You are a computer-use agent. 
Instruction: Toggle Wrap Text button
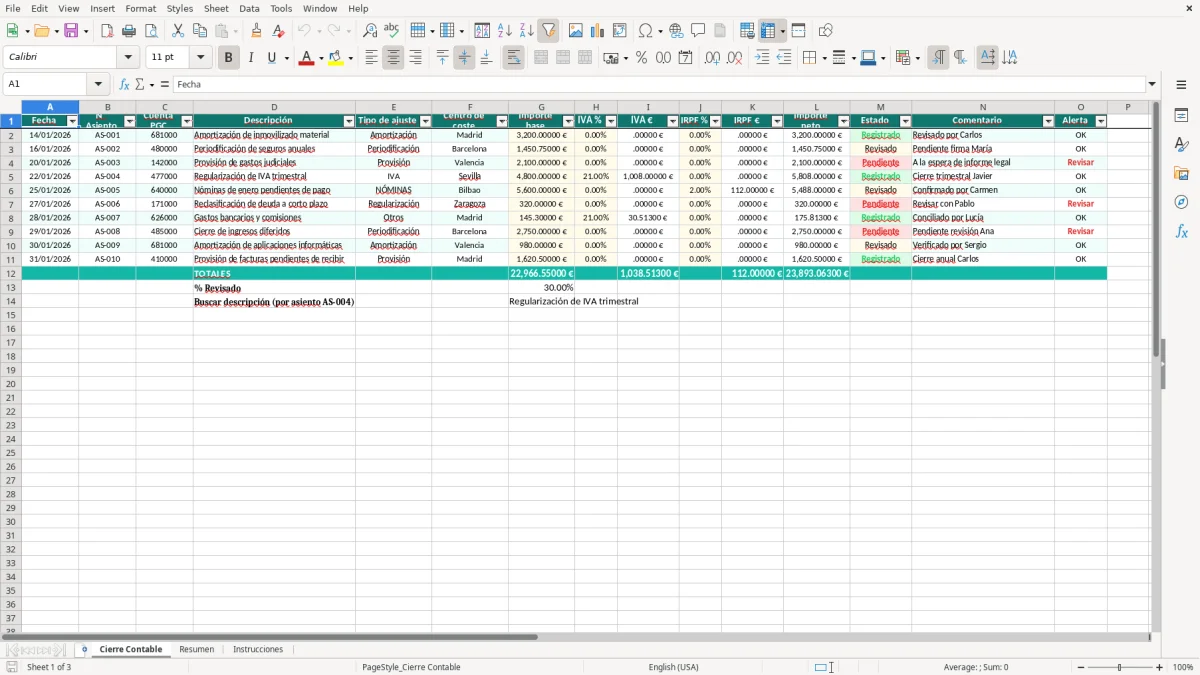[x=513, y=58]
